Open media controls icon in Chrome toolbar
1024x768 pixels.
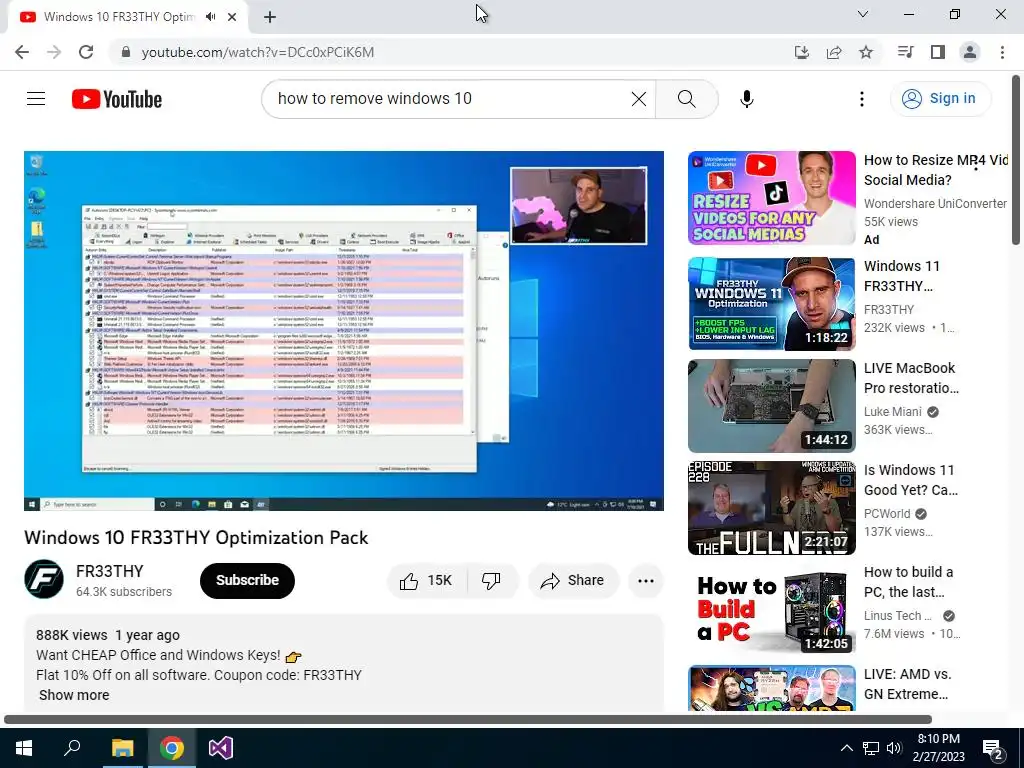[x=905, y=52]
